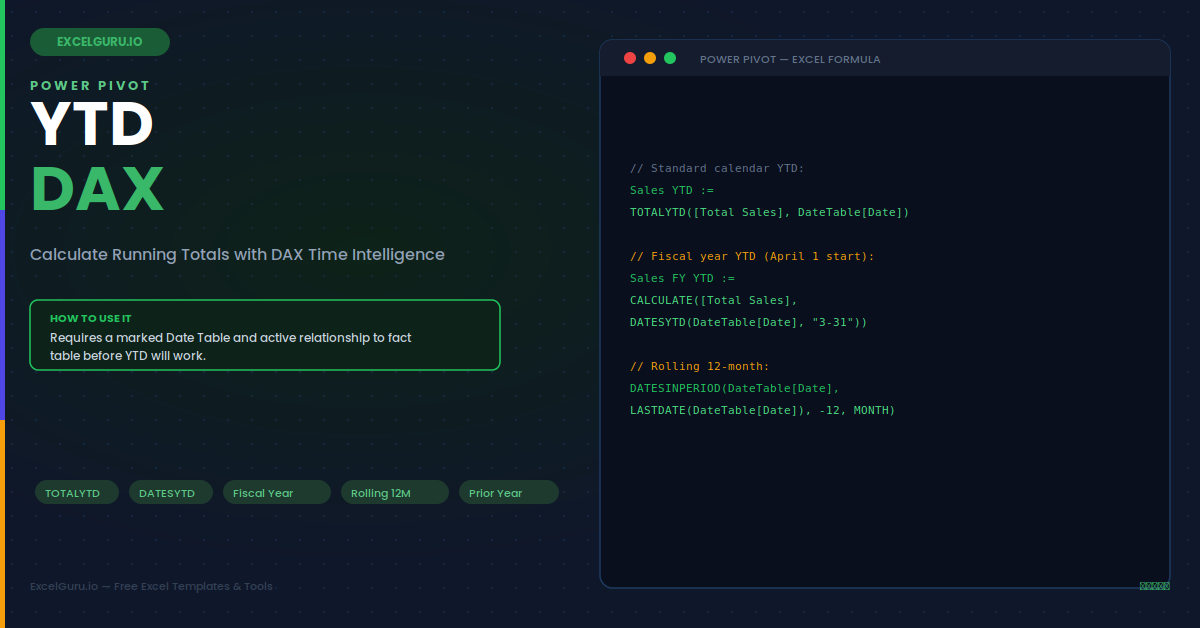The image size is (1200, 628).
Task: Click the green pattern badge at window corner
Action: [x=1154, y=586]
